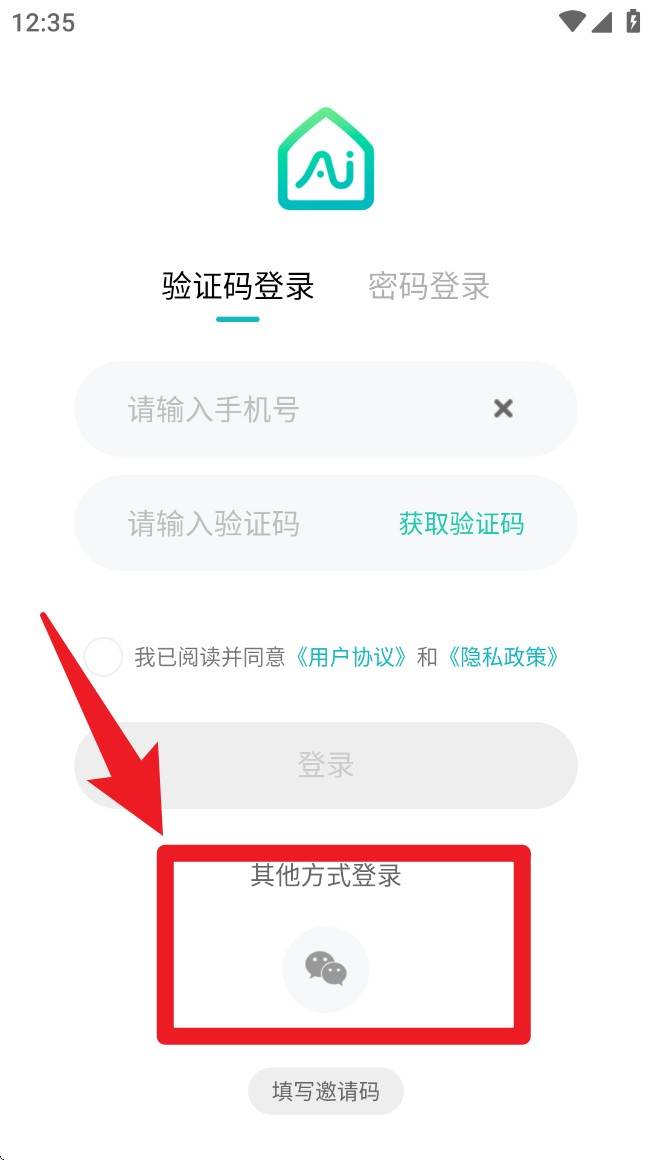This screenshot has width=652, height=1160.
Task: Tap the Wi-Fi status icon
Action: (x=572, y=22)
